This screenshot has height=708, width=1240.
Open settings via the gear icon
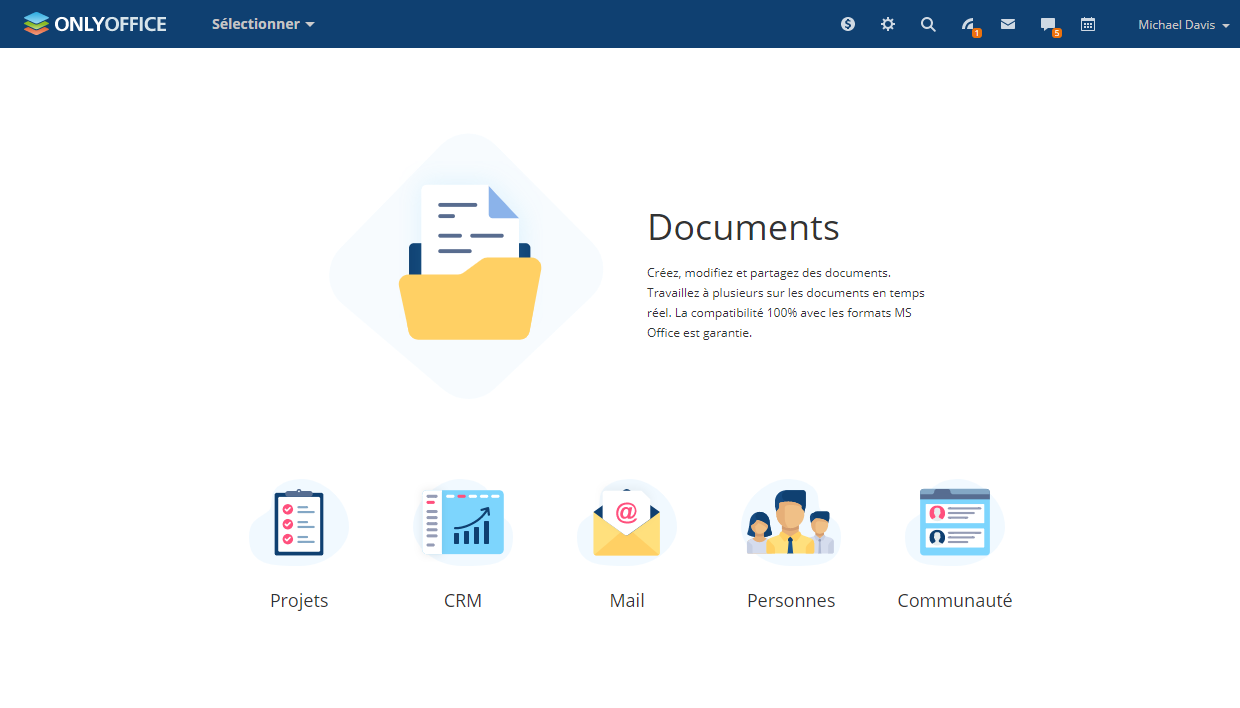coord(888,24)
